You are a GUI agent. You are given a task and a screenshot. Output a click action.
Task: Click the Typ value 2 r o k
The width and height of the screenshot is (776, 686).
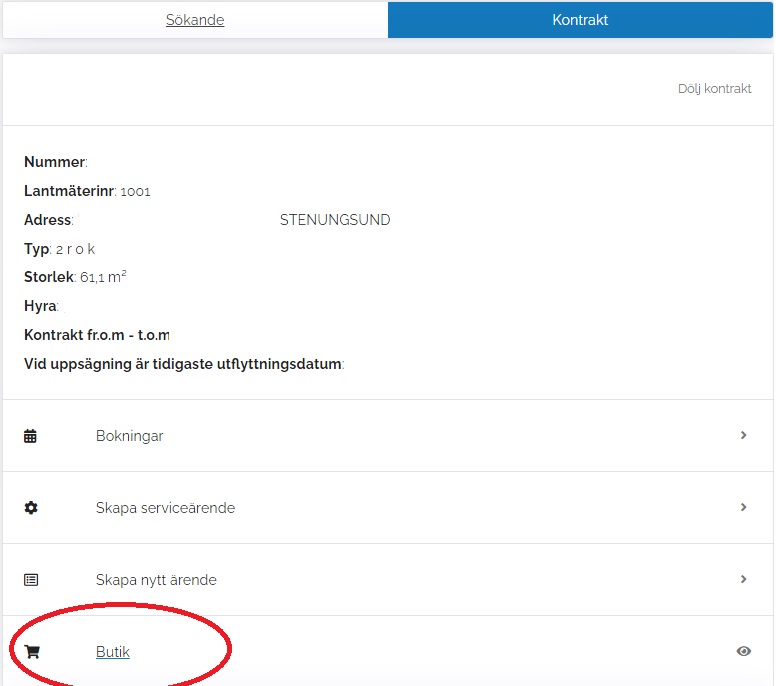(76, 249)
